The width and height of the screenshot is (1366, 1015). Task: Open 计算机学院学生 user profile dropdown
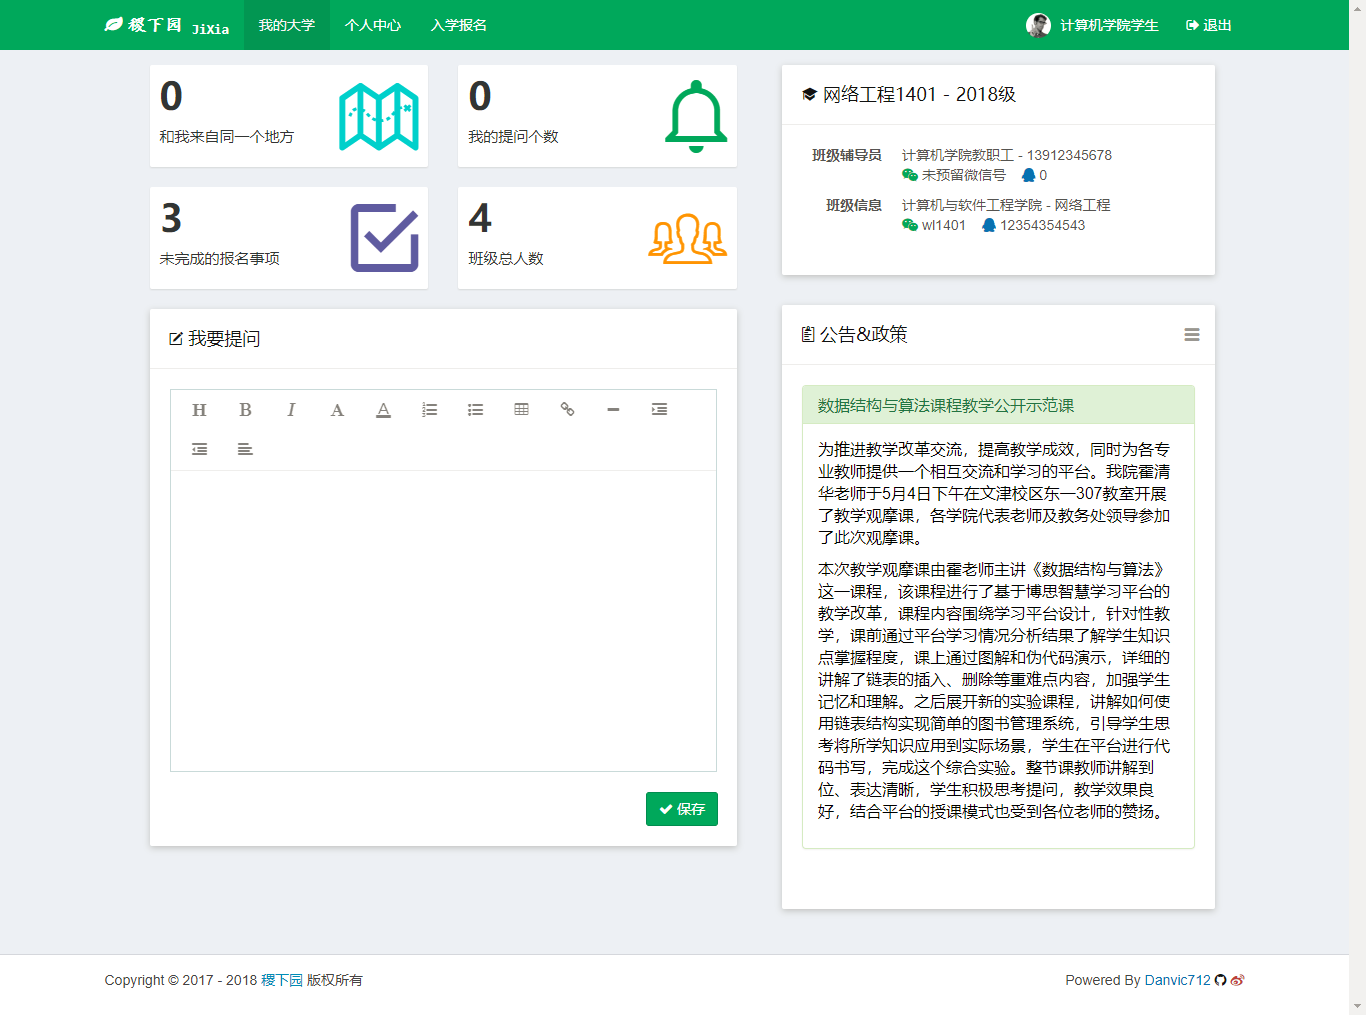tap(1092, 25)
